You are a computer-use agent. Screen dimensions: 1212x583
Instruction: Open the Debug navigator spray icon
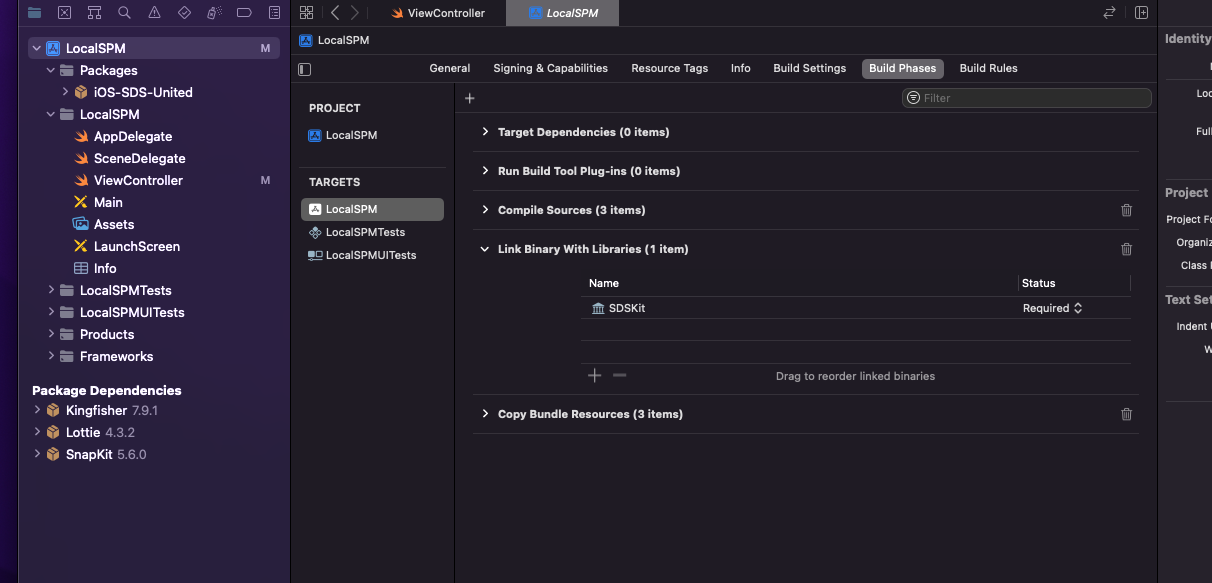(214, 13)
